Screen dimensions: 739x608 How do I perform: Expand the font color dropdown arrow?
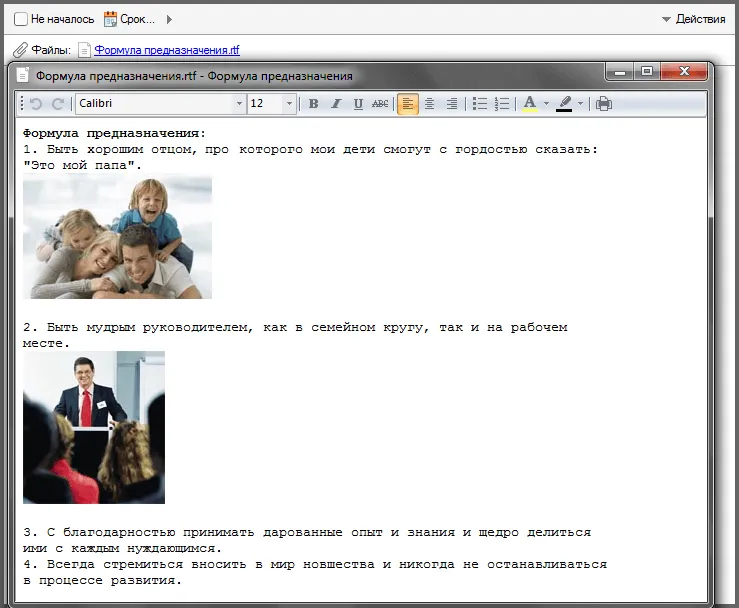pyautogui.click(x=546, y=104)
